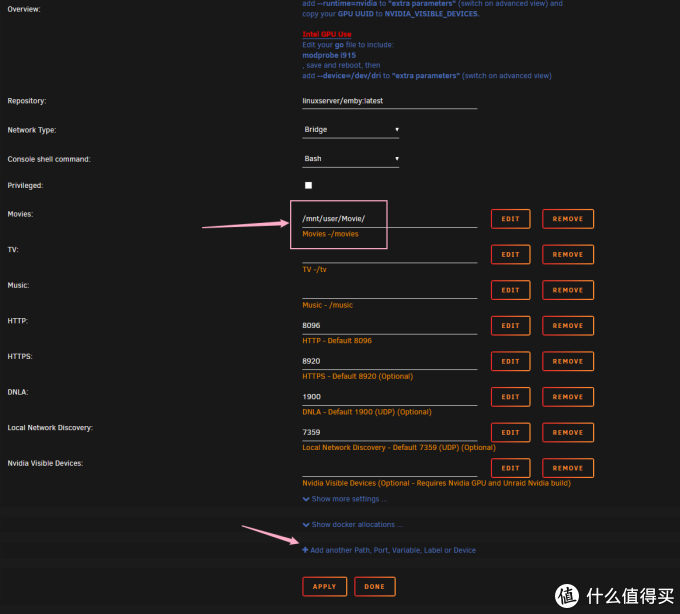
Task: Click the 'modprobe i915' text
Action: coord(329,55)
